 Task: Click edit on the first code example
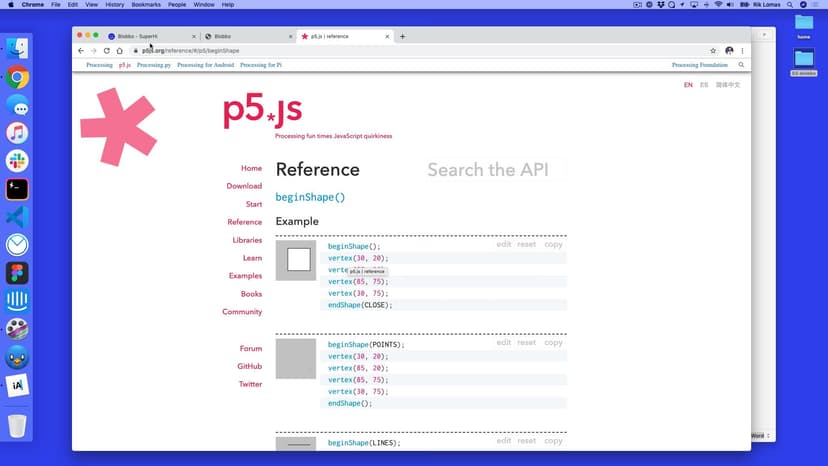(x=504, y=244)
